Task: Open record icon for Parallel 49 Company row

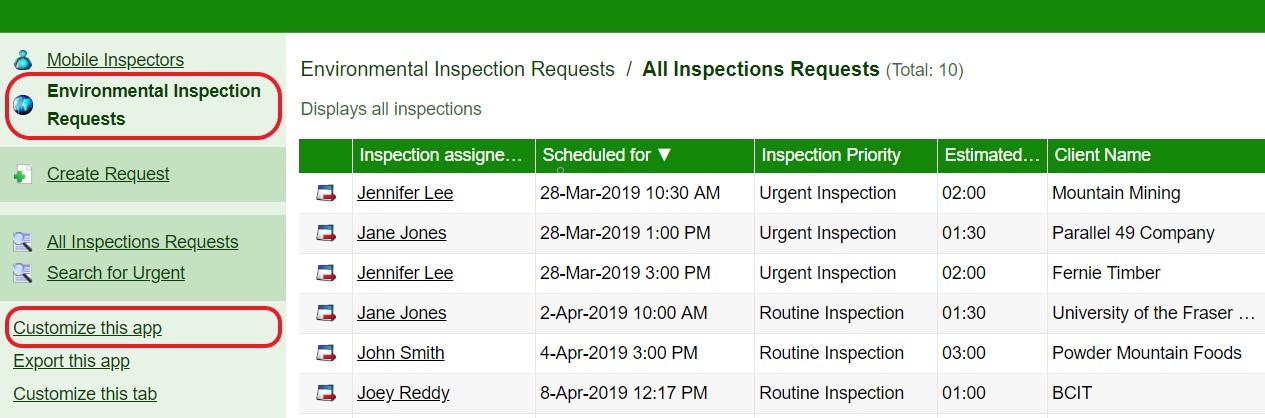Action: (x=325, y=233)
